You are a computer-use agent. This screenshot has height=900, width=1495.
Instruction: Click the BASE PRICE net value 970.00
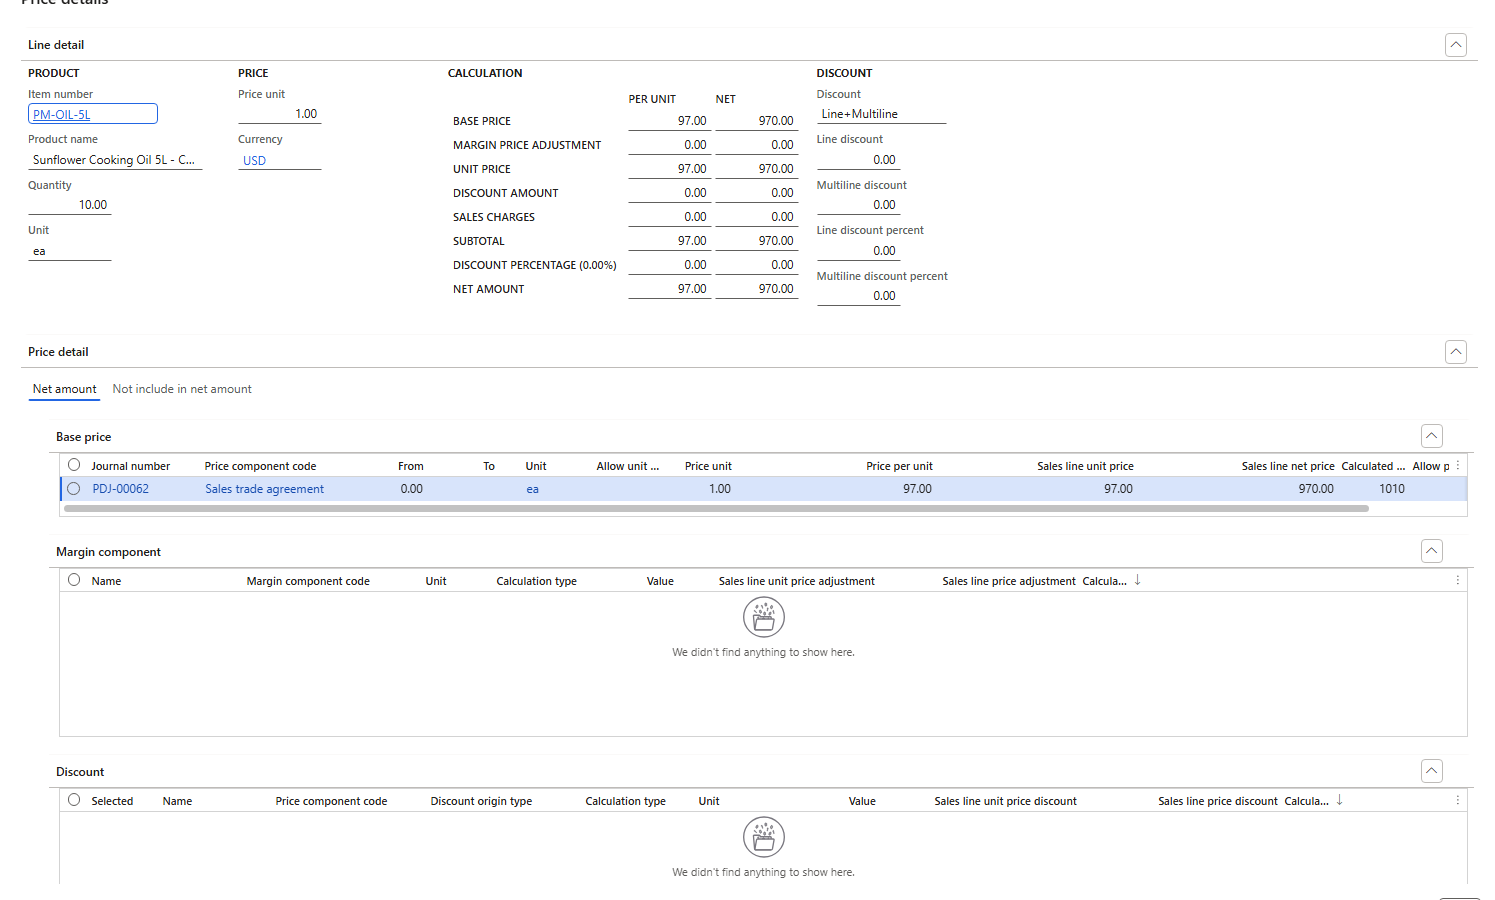point(757,121)
